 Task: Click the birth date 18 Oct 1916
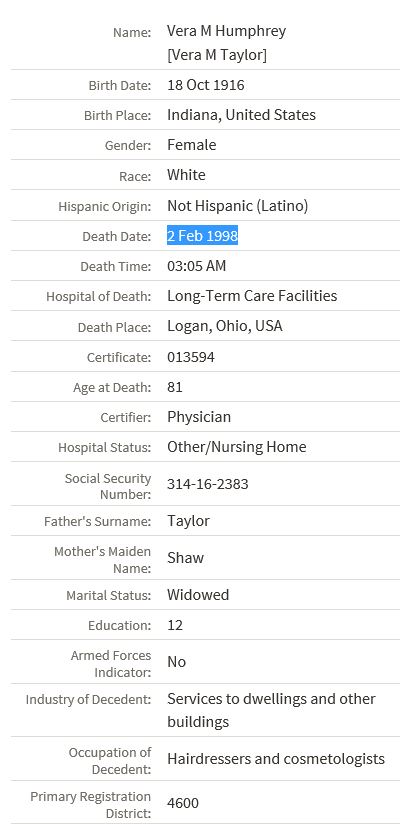coord(205,85)
